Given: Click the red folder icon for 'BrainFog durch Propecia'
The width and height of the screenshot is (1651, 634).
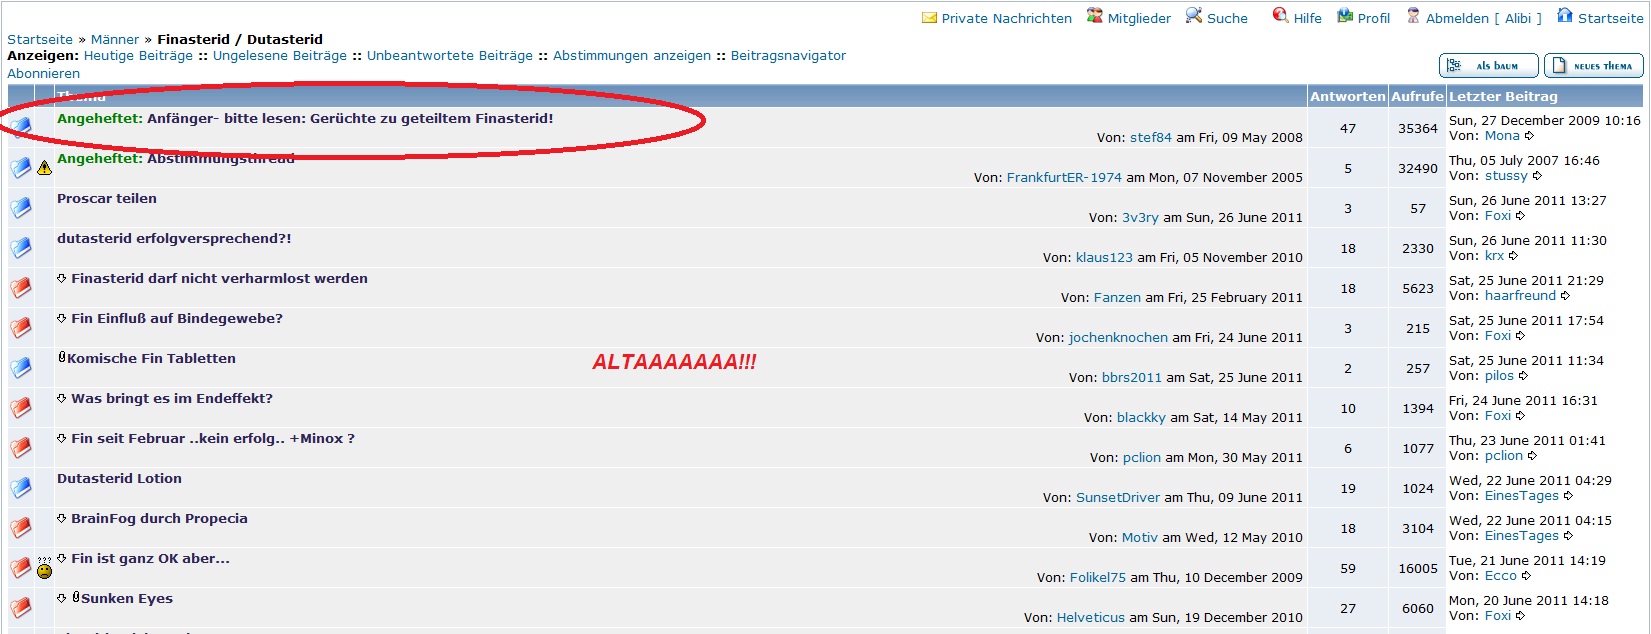Looking at the screenshot, I should pos(21,528).
